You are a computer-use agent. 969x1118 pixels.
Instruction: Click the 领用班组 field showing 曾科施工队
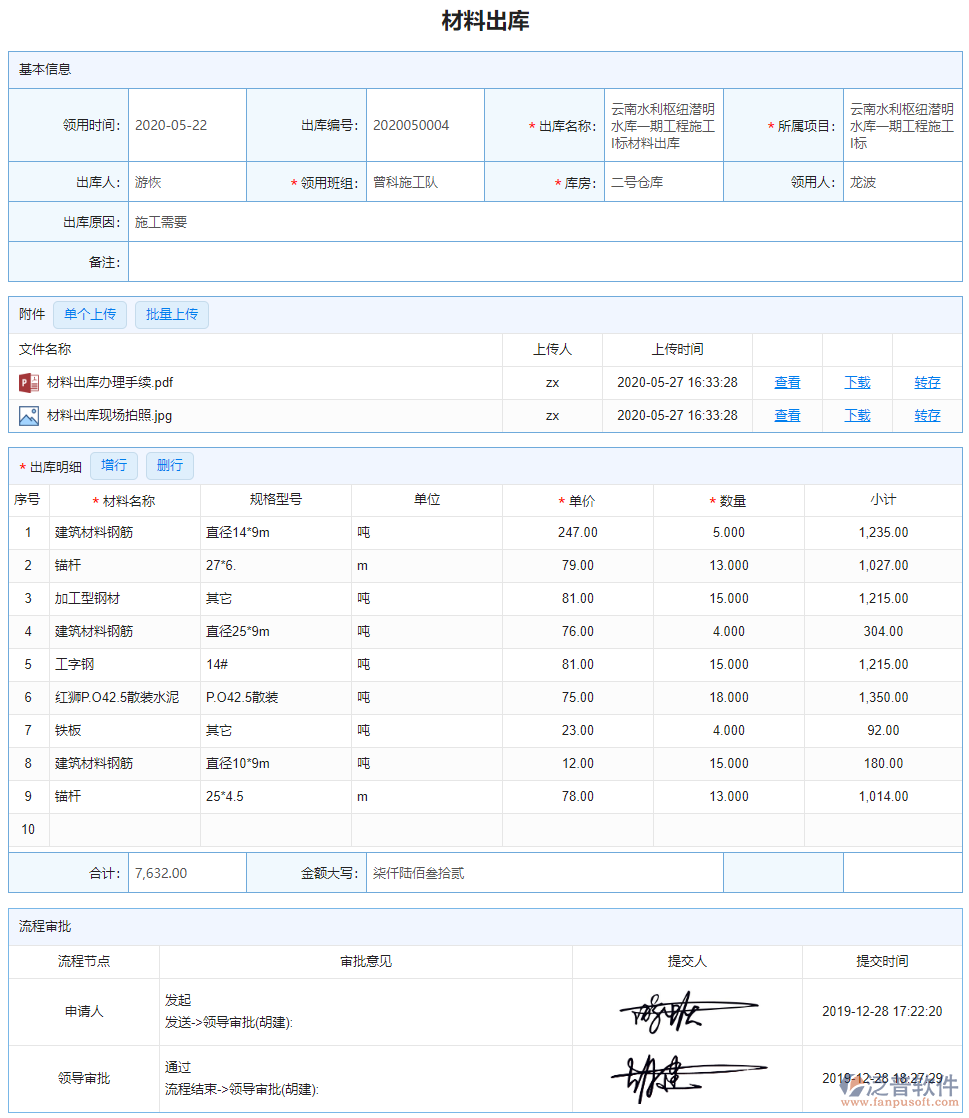pos(425,183)
